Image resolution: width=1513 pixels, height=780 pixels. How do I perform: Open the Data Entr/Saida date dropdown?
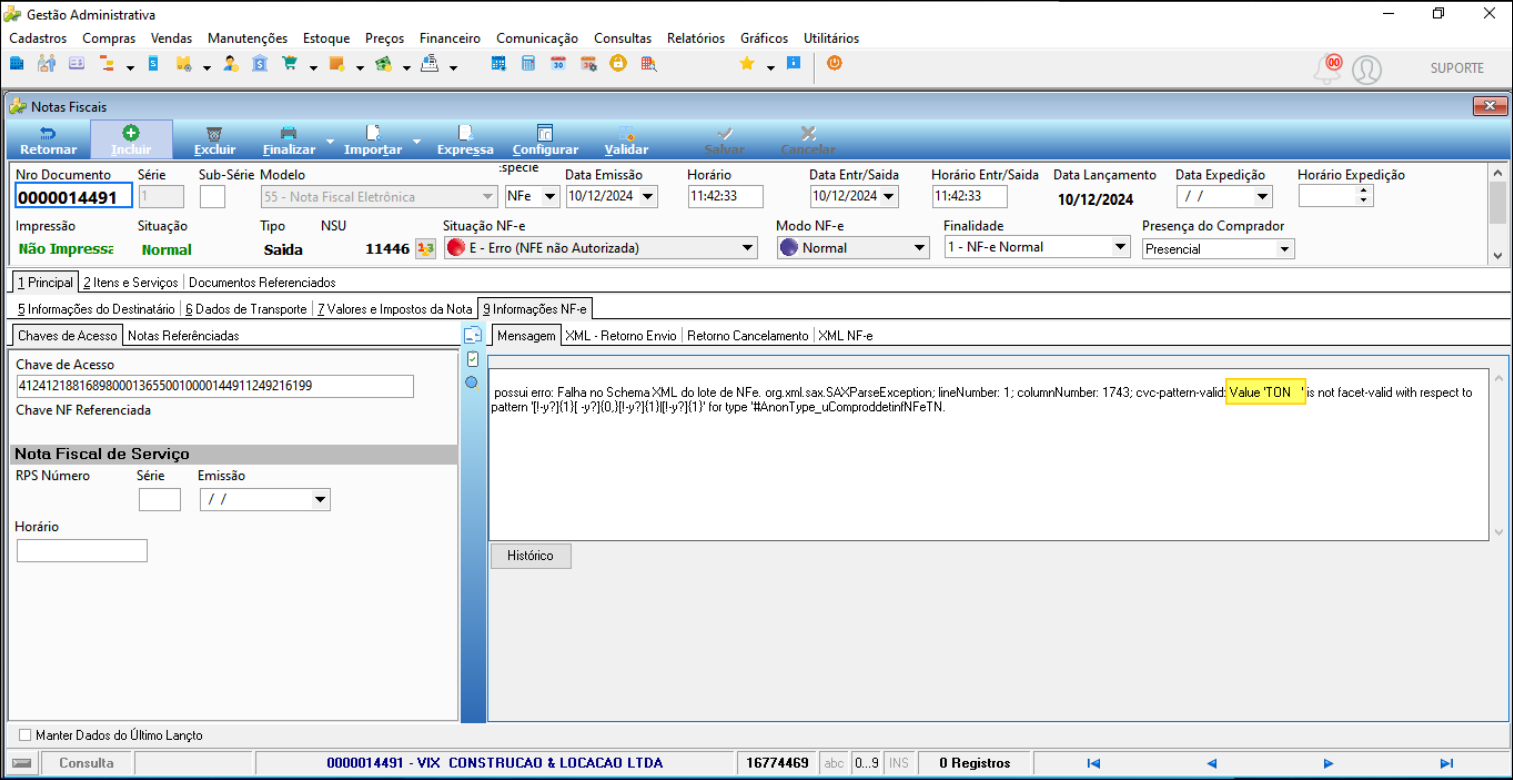[x=889, y=196]
